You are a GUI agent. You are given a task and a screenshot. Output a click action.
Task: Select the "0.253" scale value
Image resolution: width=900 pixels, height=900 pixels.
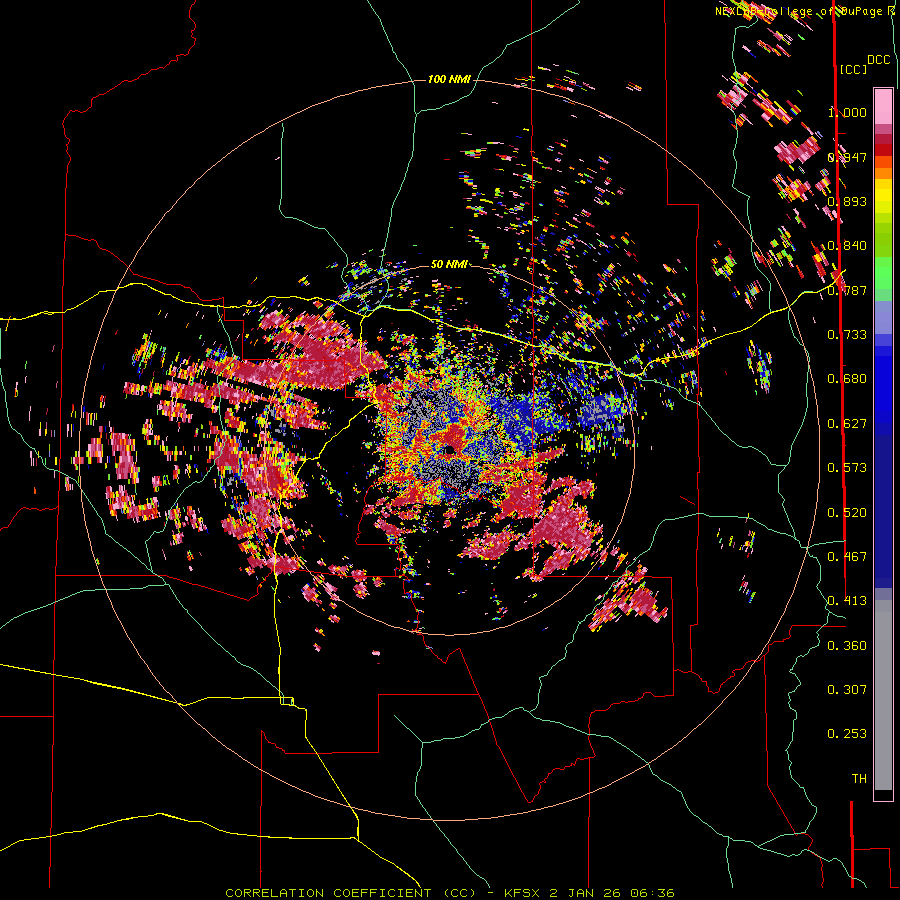point(847,734)
